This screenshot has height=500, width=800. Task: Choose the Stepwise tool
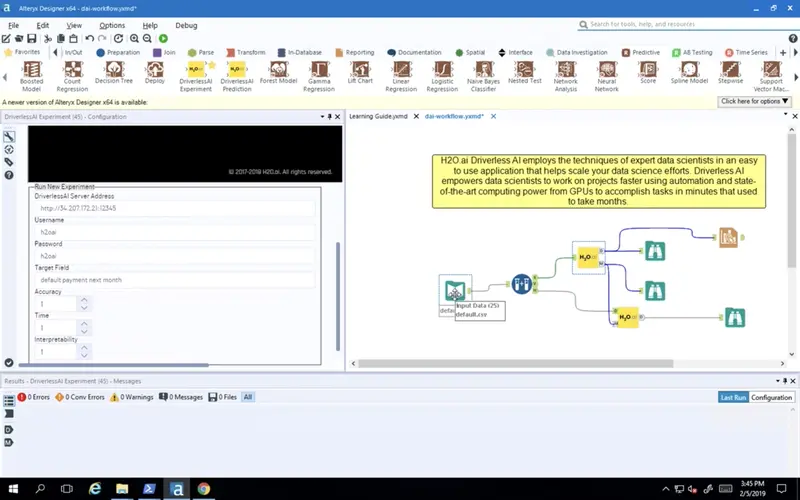[730, 73]
